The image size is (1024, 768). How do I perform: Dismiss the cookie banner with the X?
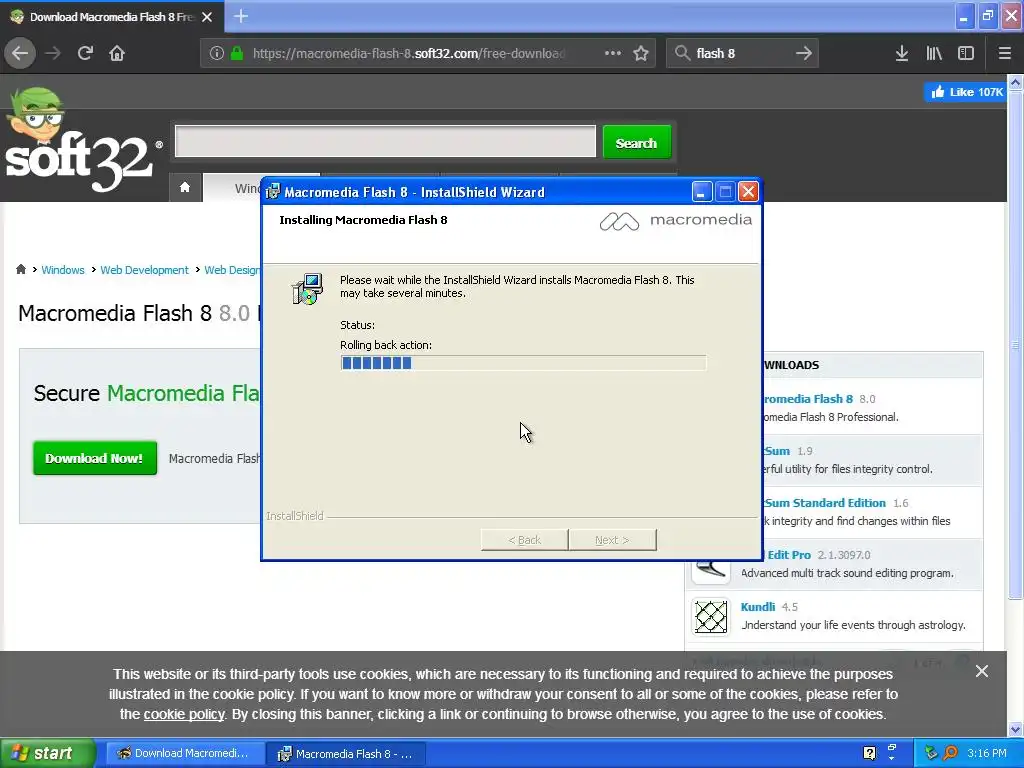[982, 671]
